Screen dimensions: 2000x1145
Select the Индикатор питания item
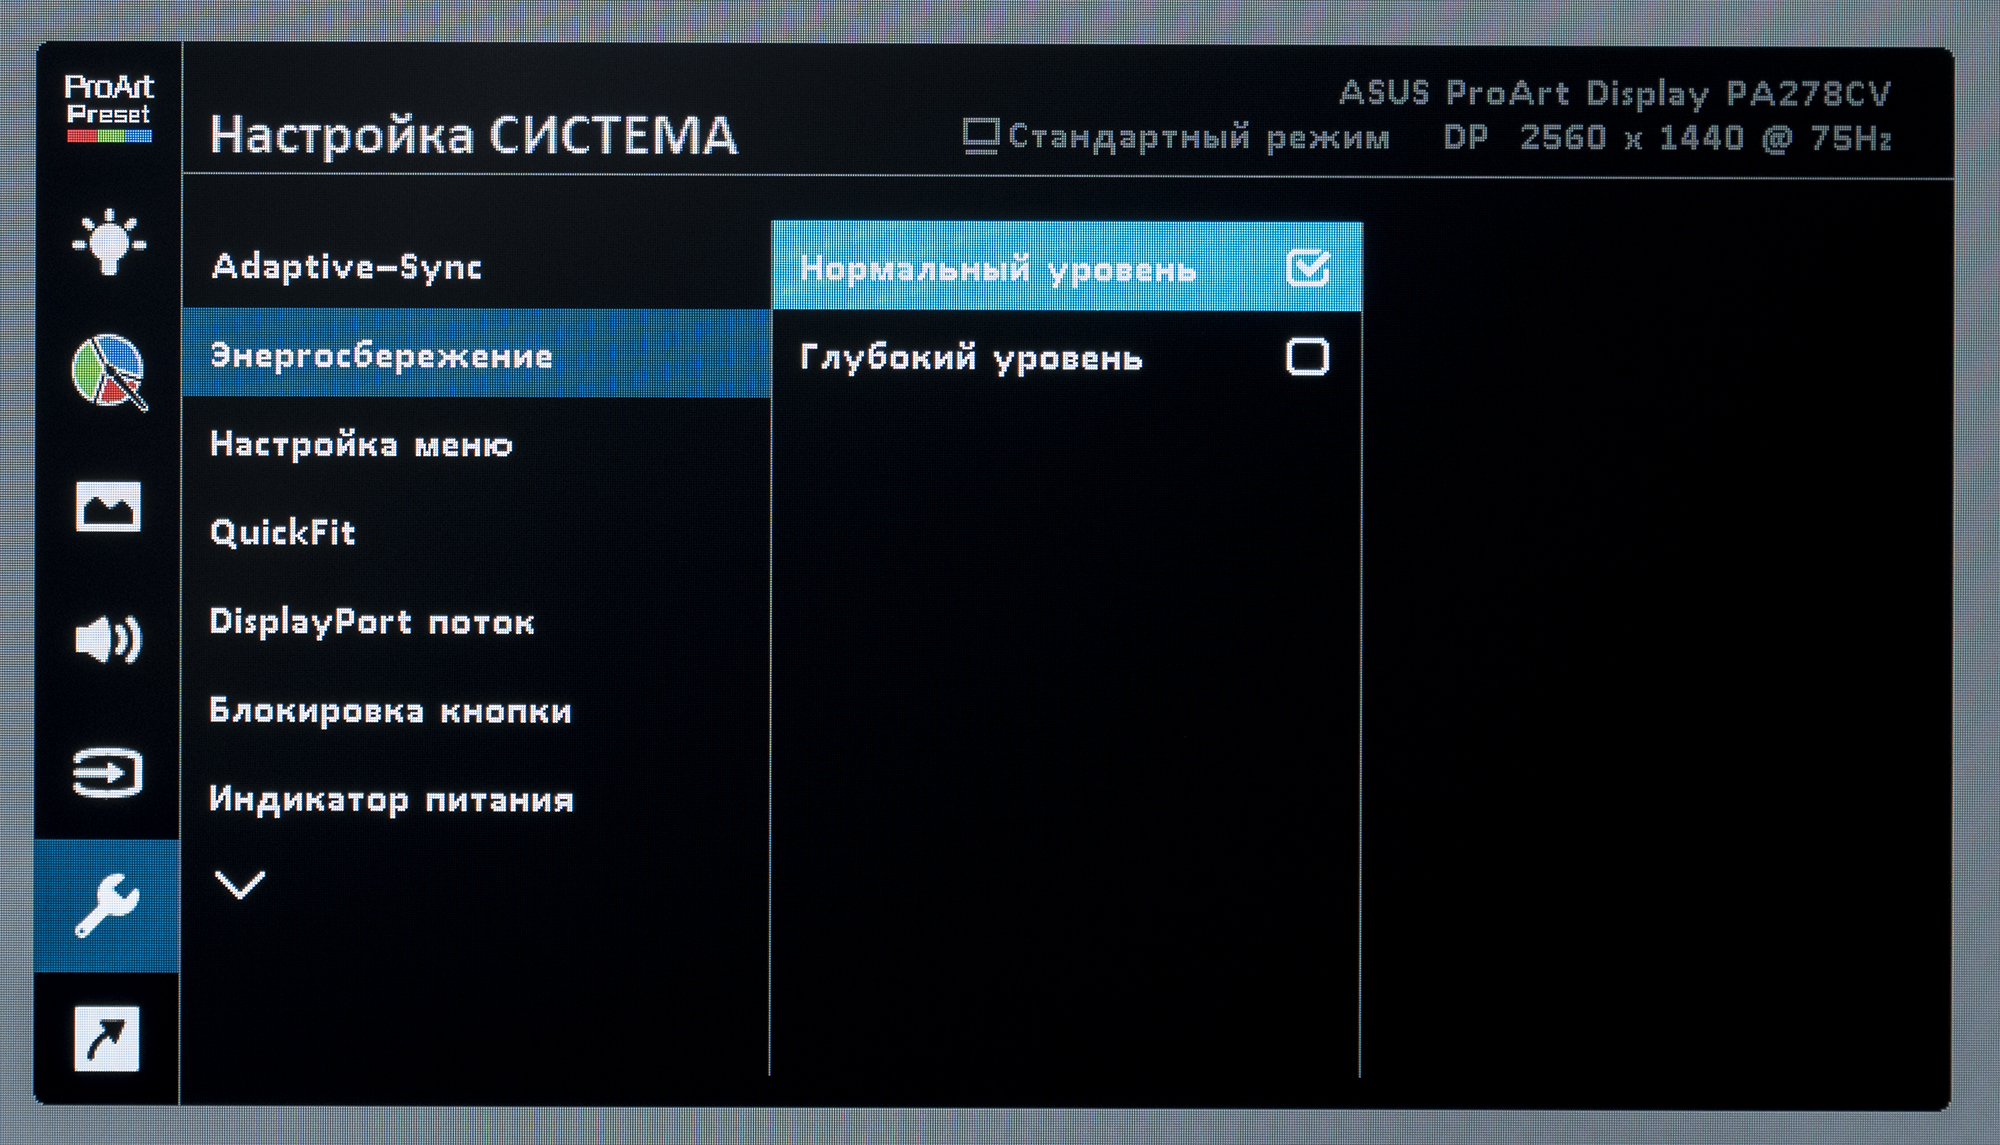[391, 800]
